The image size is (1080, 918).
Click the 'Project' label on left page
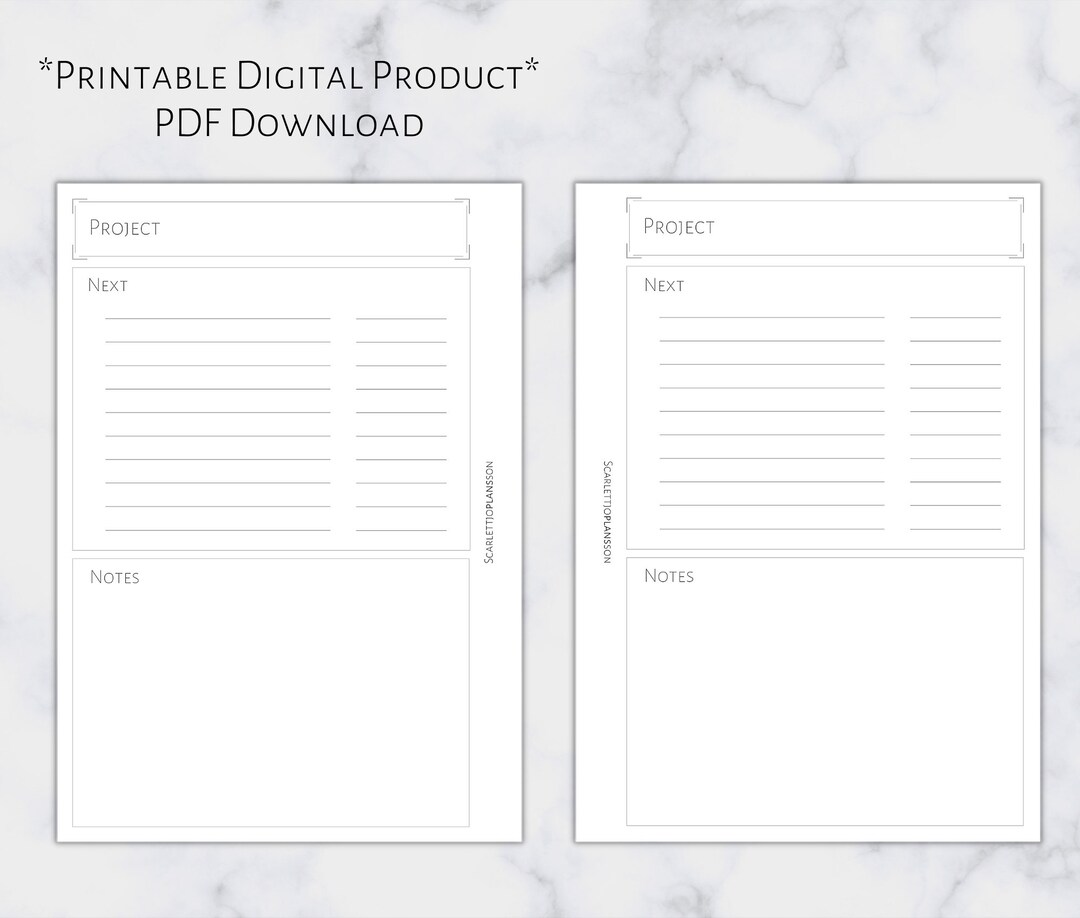pyautogui.click(x=125, y=228)
